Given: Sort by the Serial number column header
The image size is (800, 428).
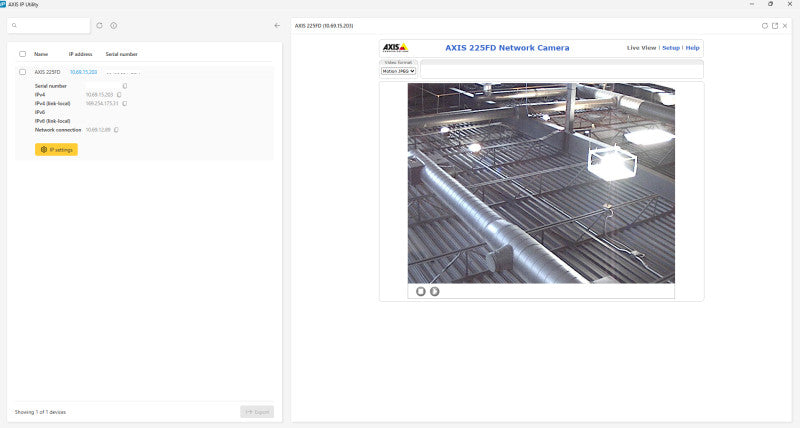Looking at the screenshot, I should coord(121,54).
